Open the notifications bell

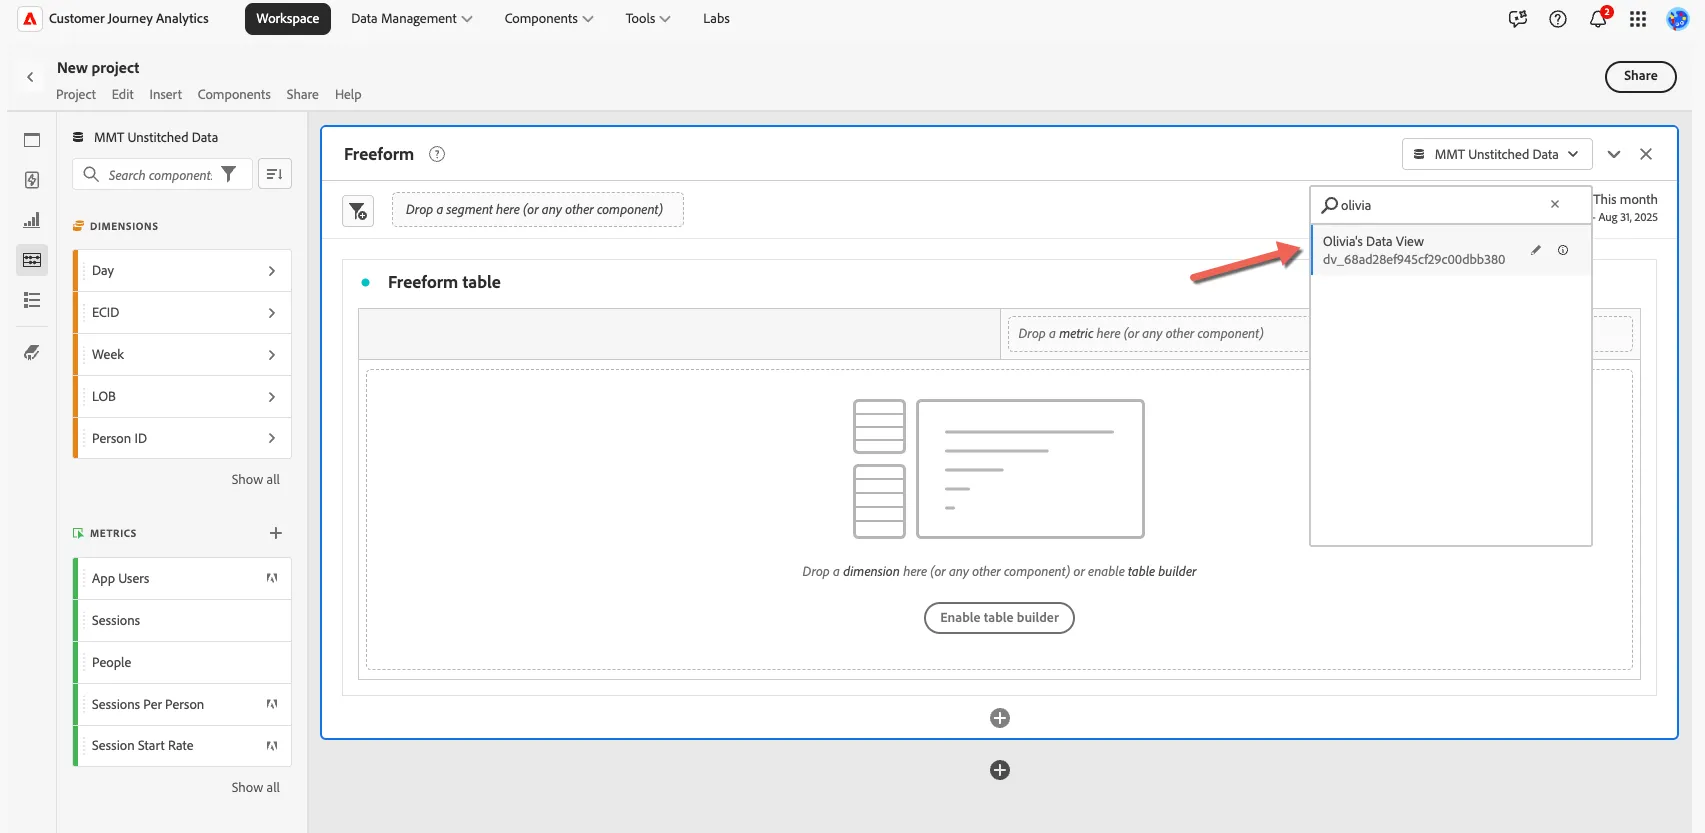pyautogui.click(x=1598, y=19)
